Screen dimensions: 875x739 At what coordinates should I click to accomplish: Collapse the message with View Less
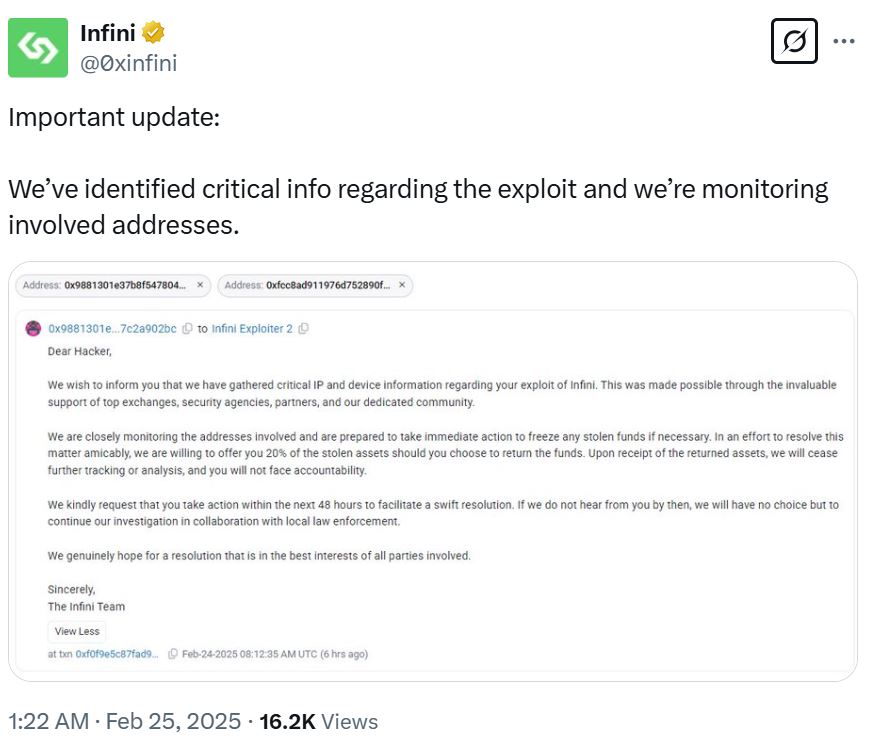pyautogui.click(x=76, y=631)
